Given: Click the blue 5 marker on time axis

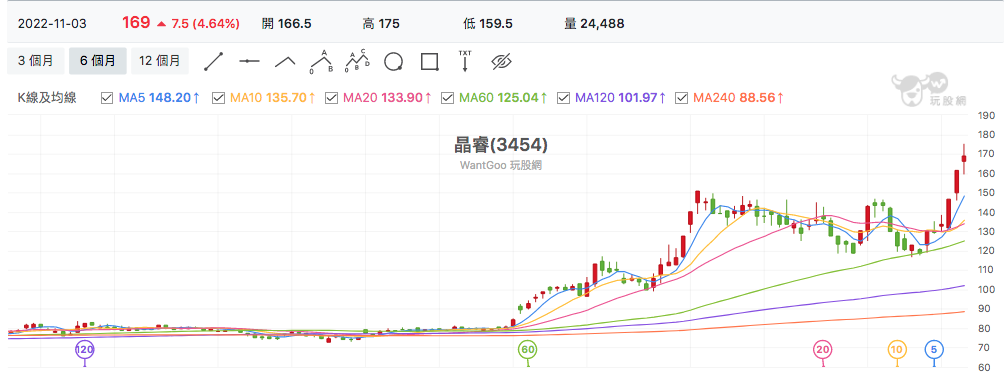Looking at the screenshot, I should tap(934, 350).
